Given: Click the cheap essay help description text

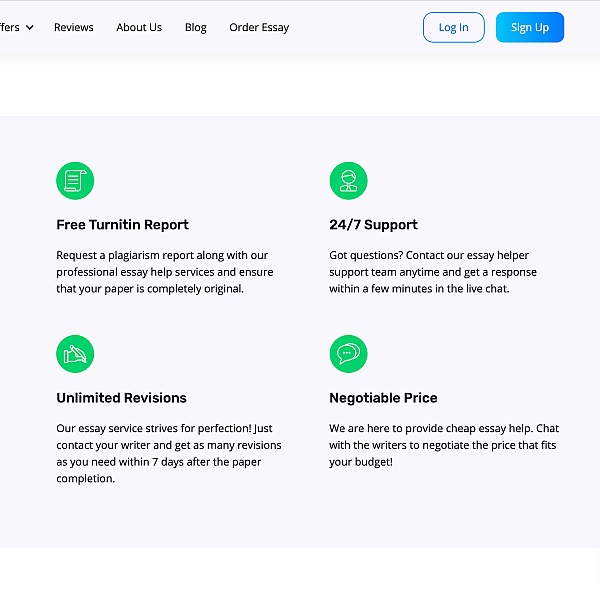Looking at the screenshot, I should coord(444,445).
